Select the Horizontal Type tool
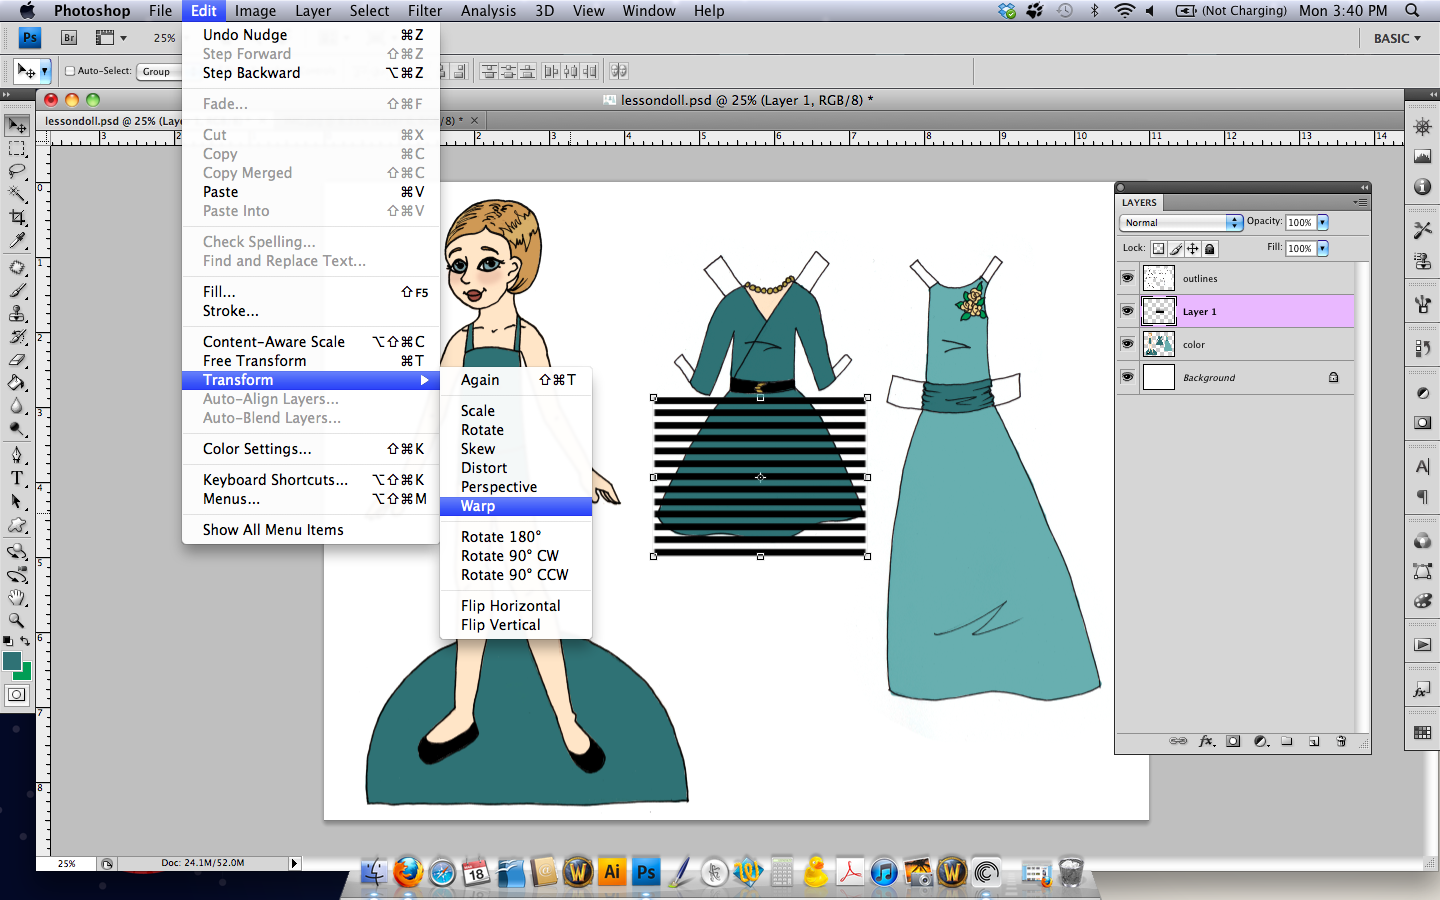 tap(17, 478)
